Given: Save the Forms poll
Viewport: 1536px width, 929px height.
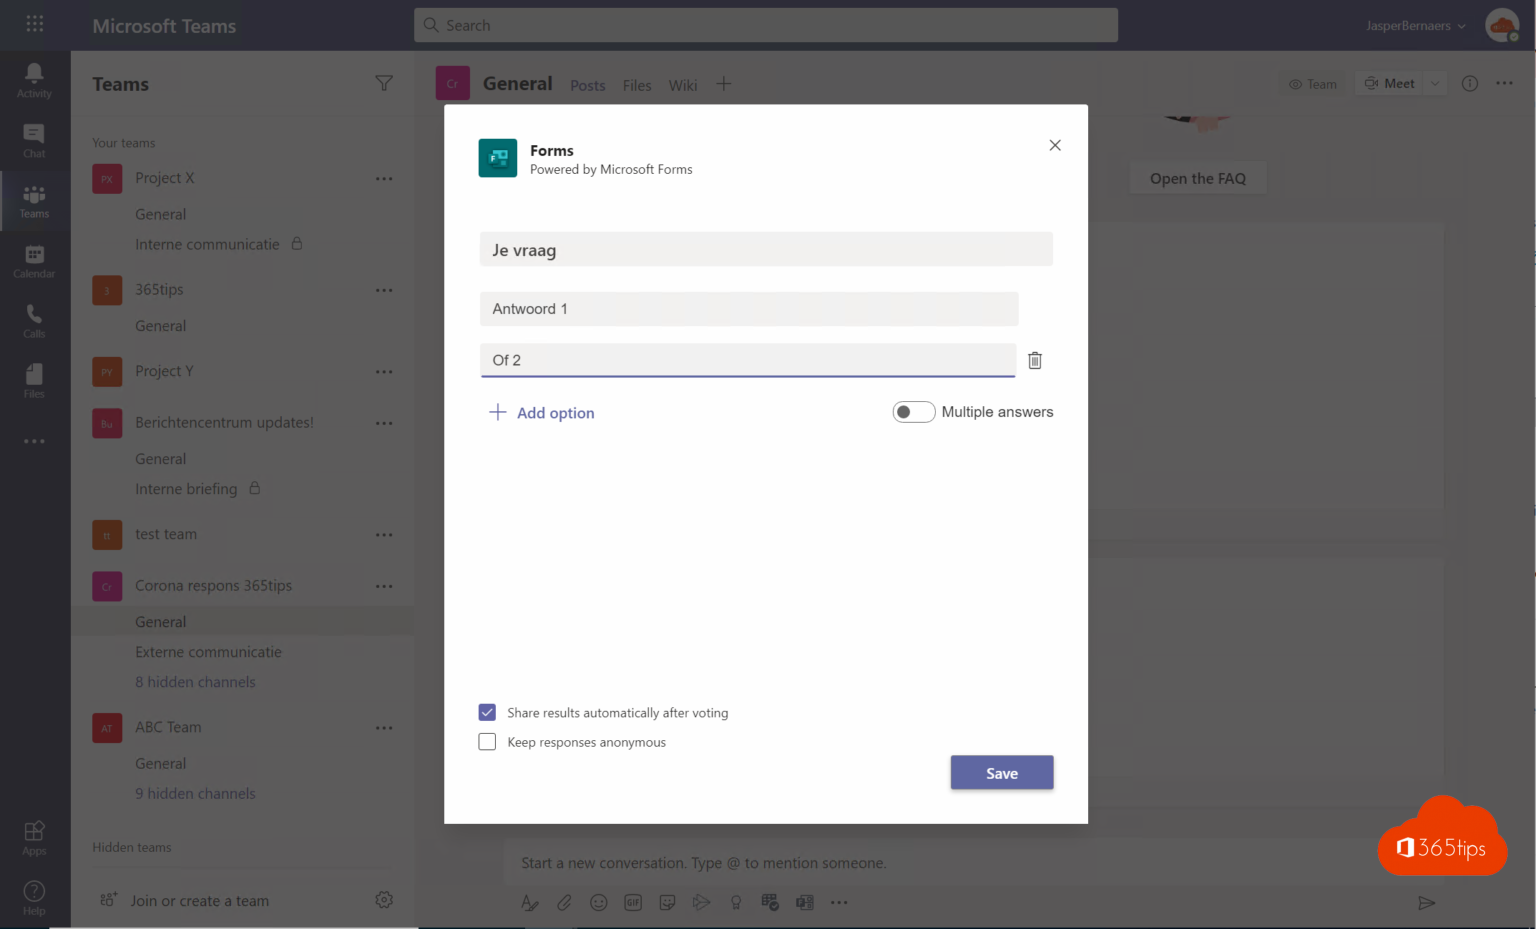Looking at the screenshot, I should tap(1001, 772).
